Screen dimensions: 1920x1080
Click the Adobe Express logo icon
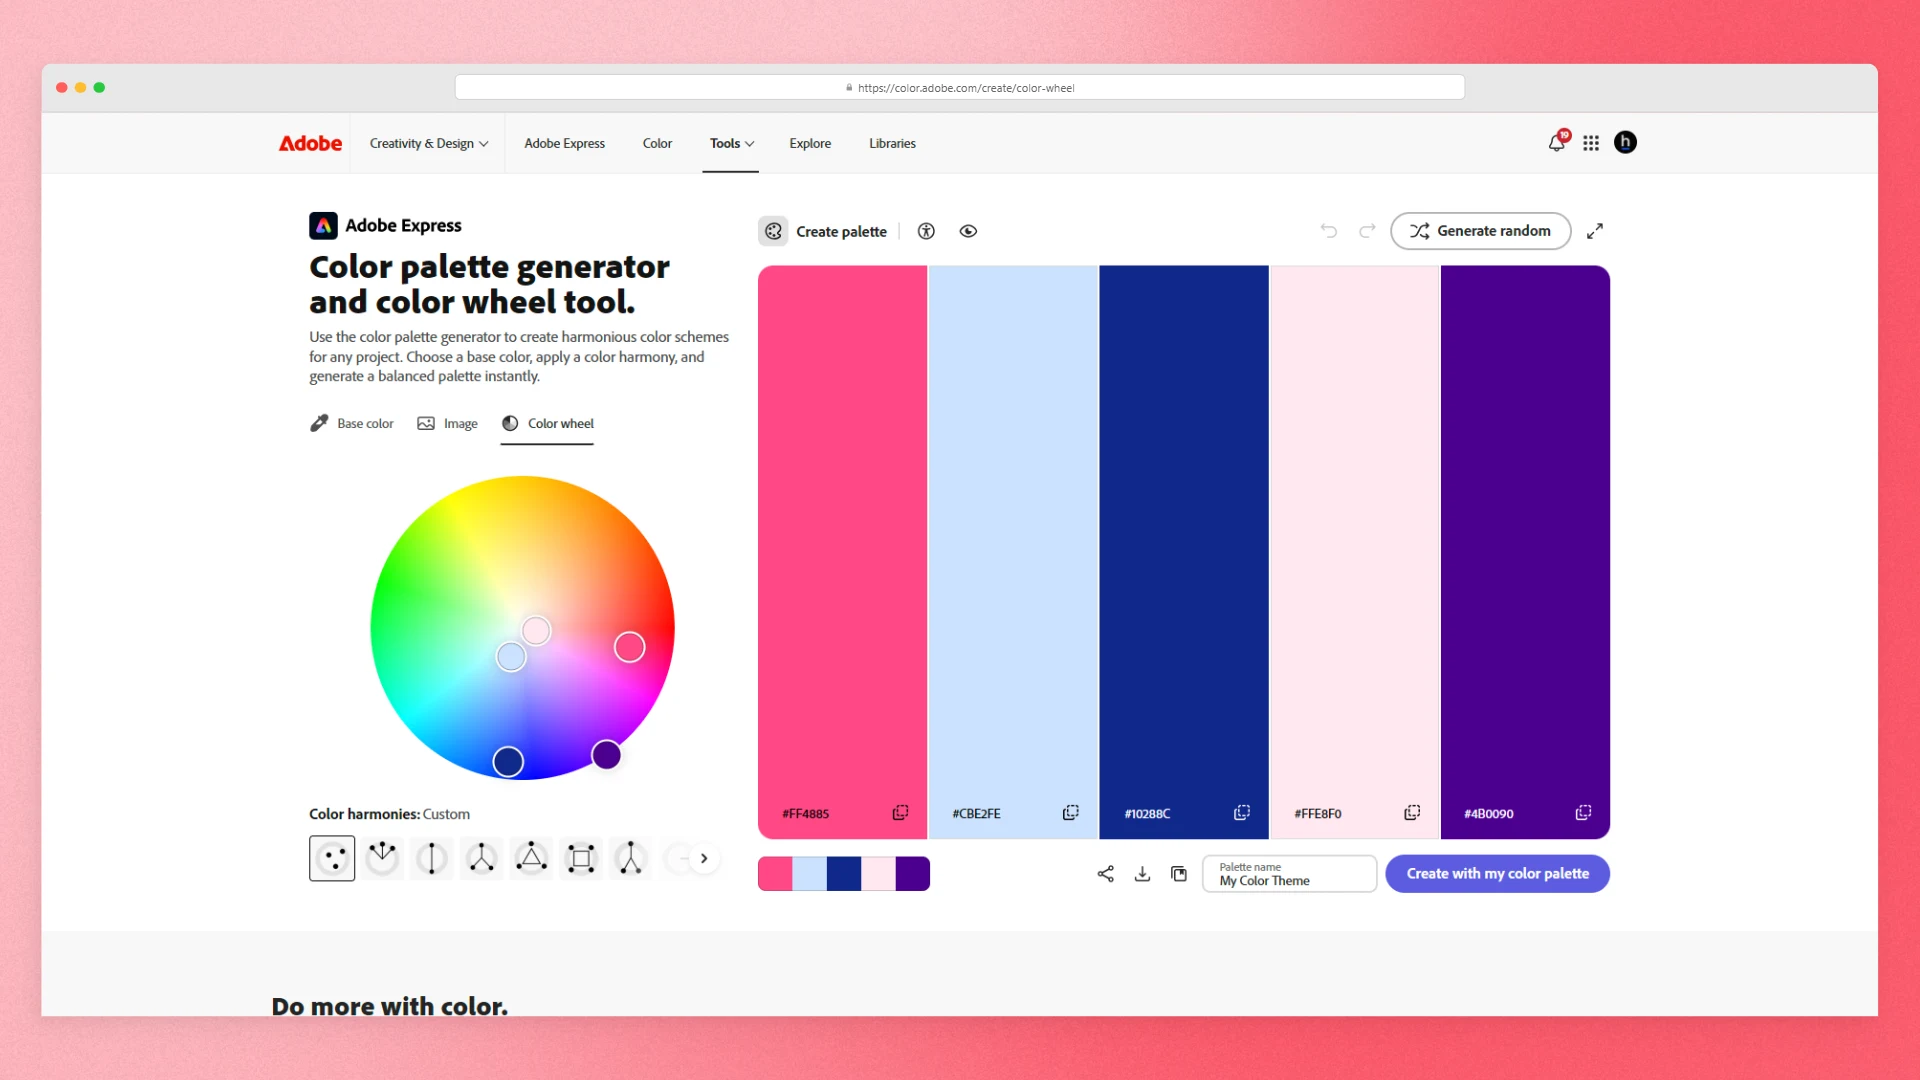(323, 226)
